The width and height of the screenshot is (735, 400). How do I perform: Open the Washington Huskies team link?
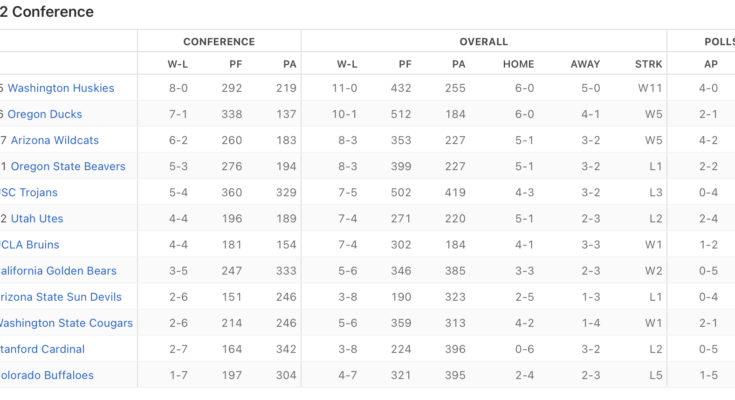click(x=61, y=88)
